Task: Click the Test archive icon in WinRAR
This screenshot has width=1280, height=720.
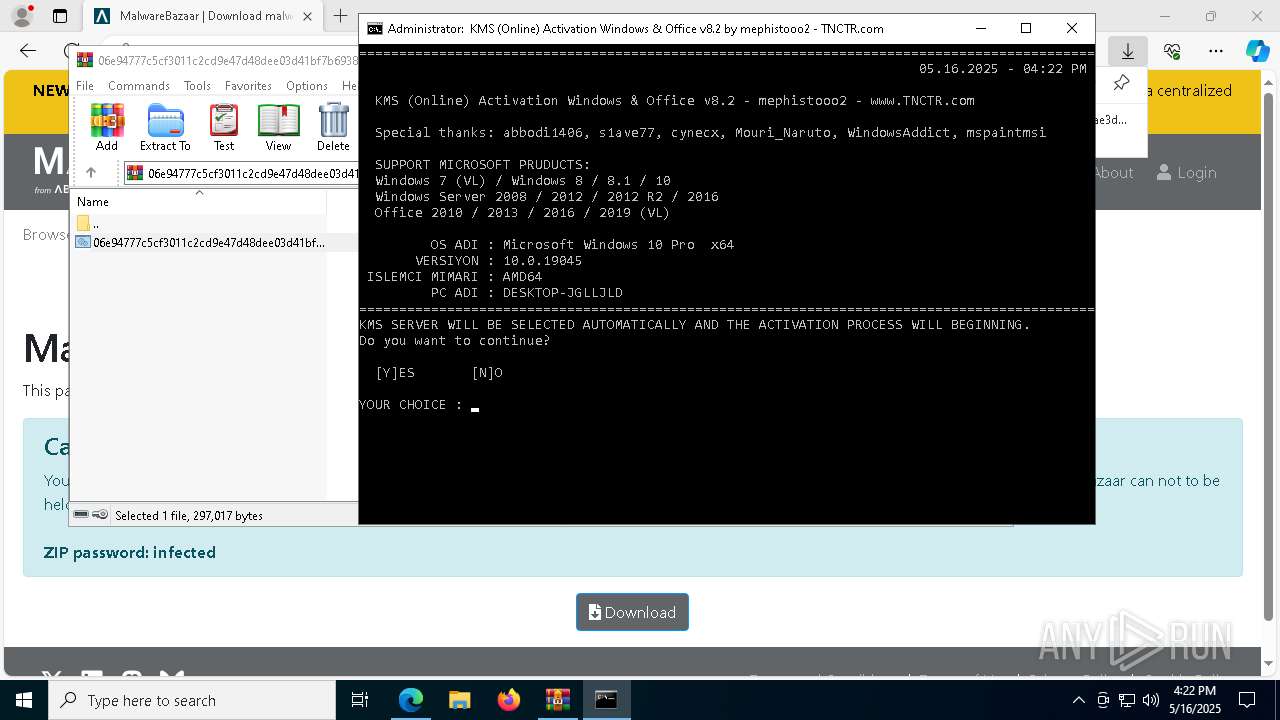Action: pos(224,127)
